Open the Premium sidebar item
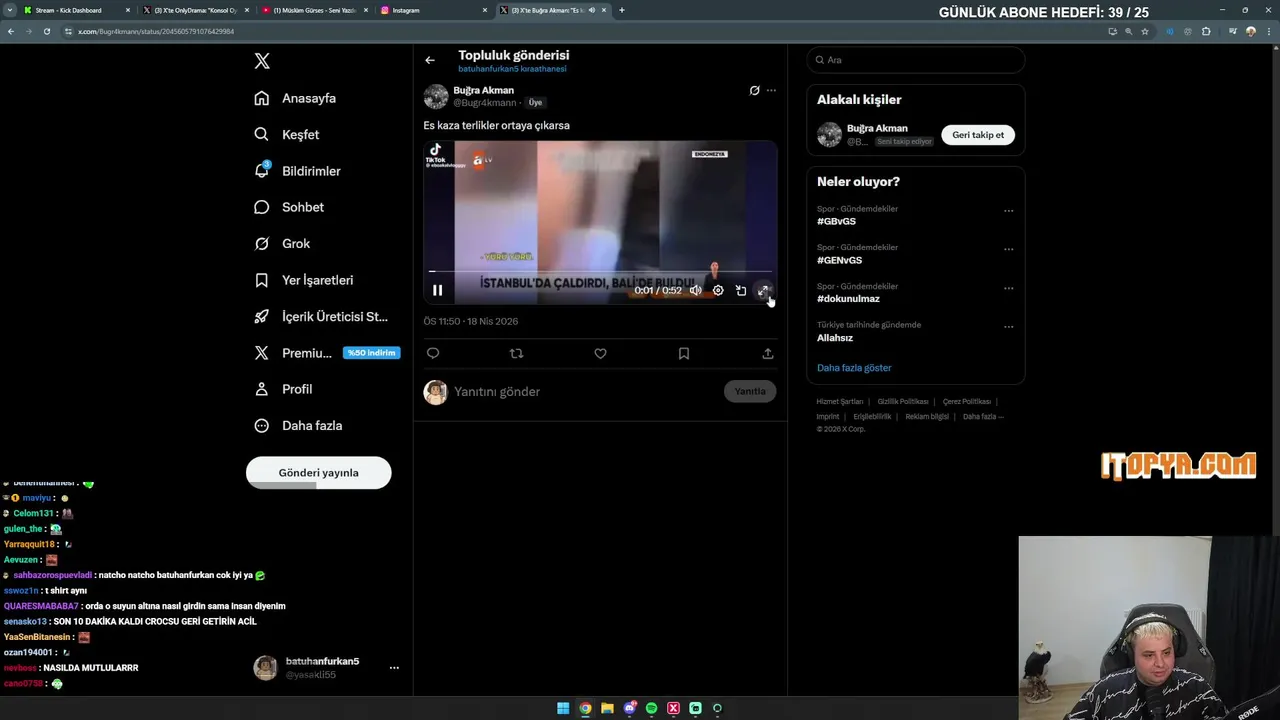This screenshot has height=720, width=1280. click(x=327, y=353)
